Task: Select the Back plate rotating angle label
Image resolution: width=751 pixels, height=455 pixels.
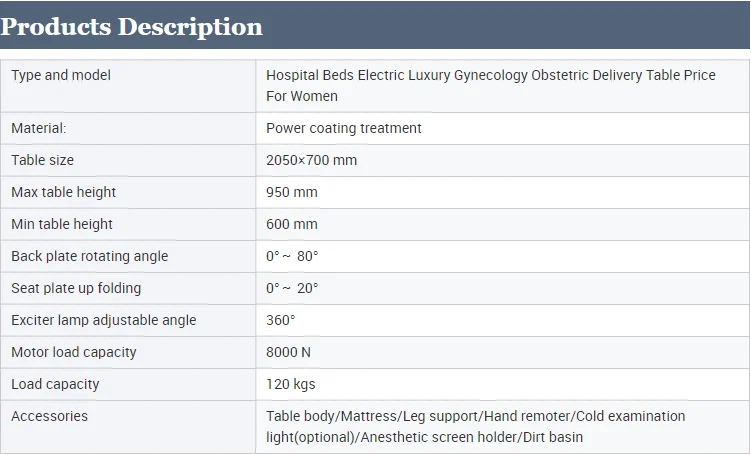Action: (90, 256)
